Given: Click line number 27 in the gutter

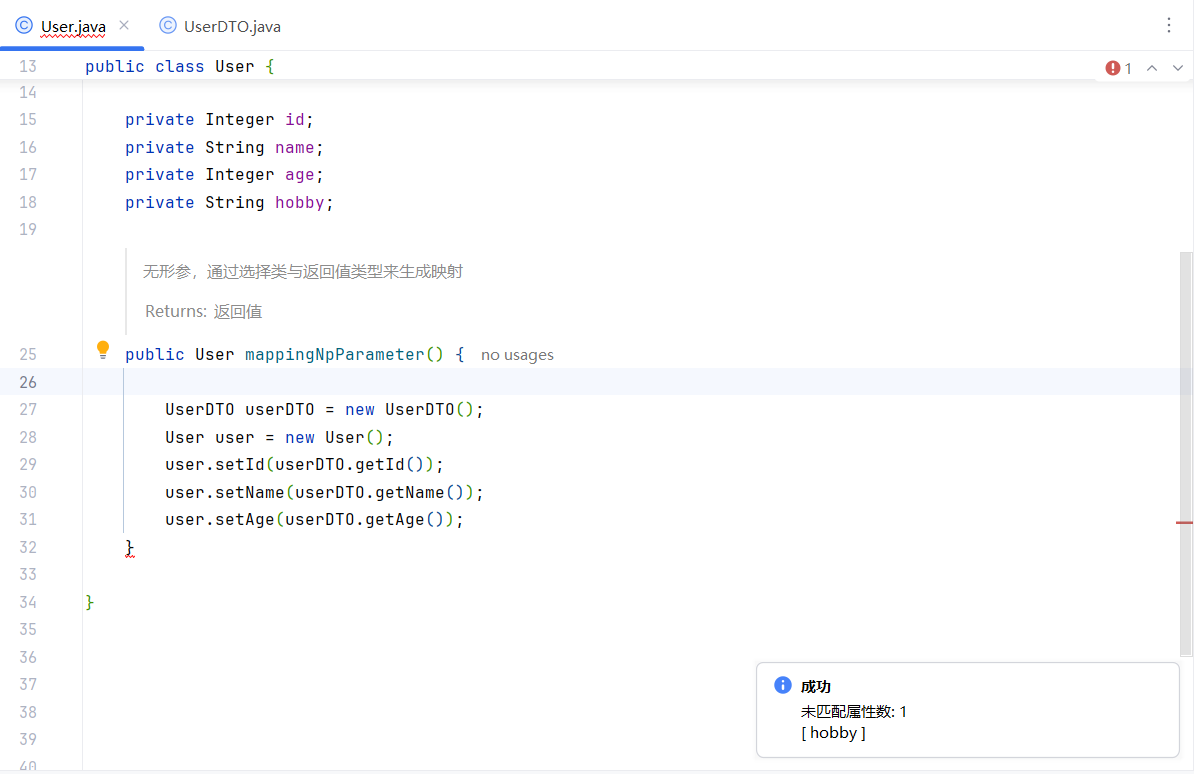Looking at the screenshot, I should (28, 409).
